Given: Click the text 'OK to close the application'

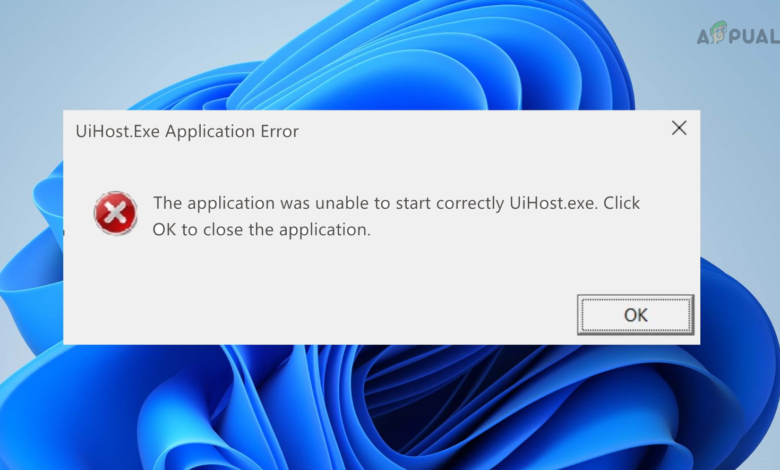Looking at the screenshot, I should point(262,230).
